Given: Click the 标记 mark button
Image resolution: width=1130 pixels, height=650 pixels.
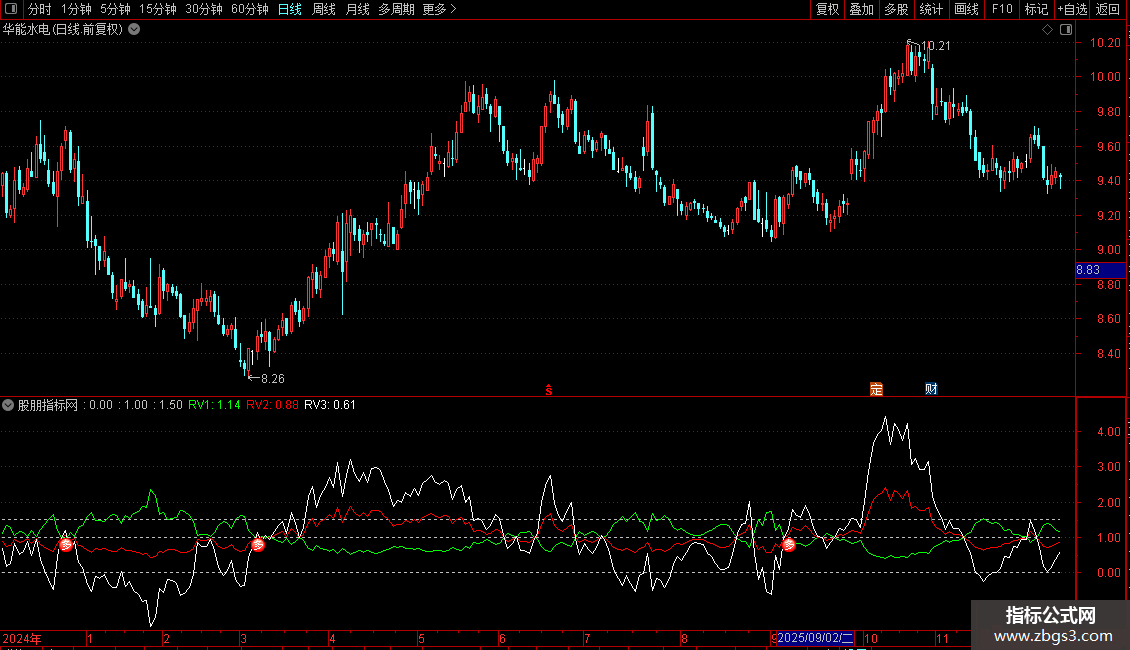Looking at the screenshot, I should click(1036, 9).
